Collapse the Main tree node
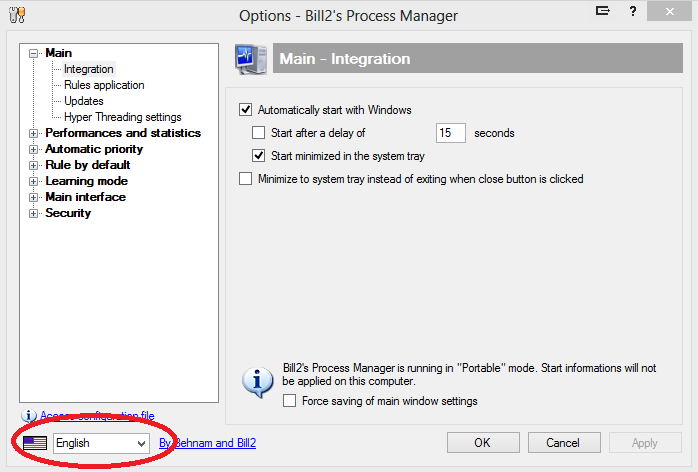The width and height of the screenshot is (698, 472). click(x=35, y=53)
